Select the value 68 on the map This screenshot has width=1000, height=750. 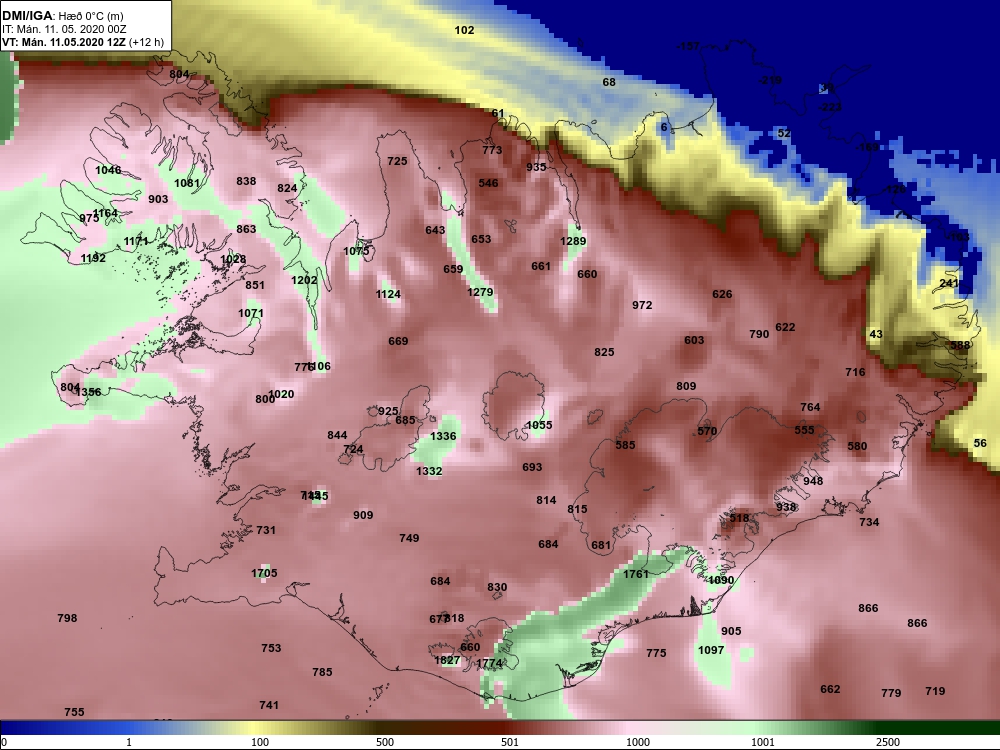click(609, 82)
